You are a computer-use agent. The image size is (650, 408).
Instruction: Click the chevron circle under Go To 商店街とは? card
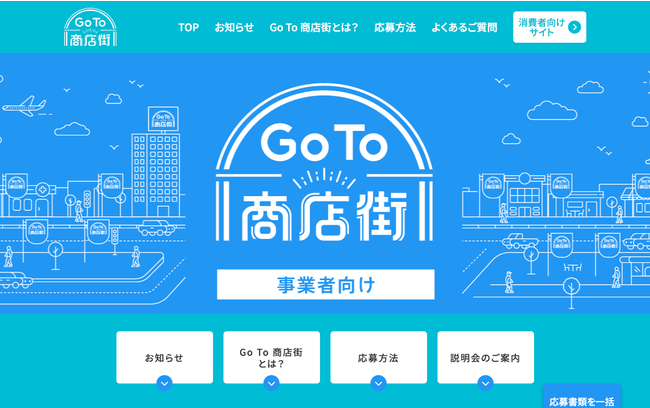pyautogui.click(x=272, y=384)
